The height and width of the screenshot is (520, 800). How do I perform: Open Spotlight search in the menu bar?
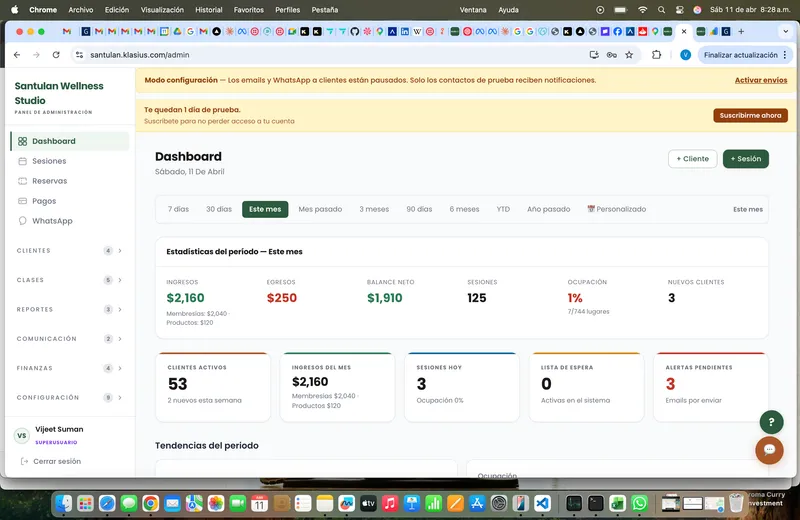(x=661, y=10)
